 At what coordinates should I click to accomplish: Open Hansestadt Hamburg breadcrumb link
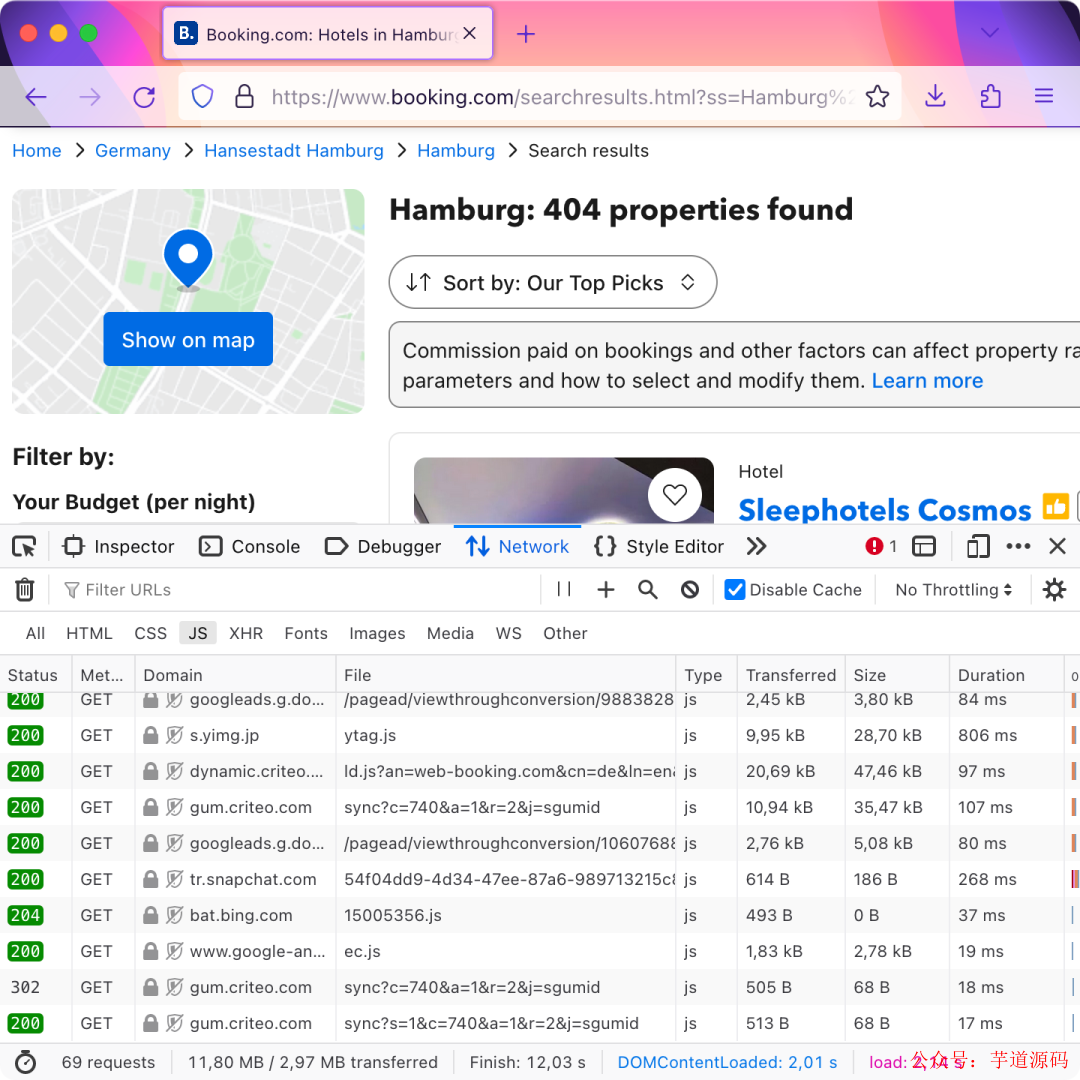(x=294, y=151)
